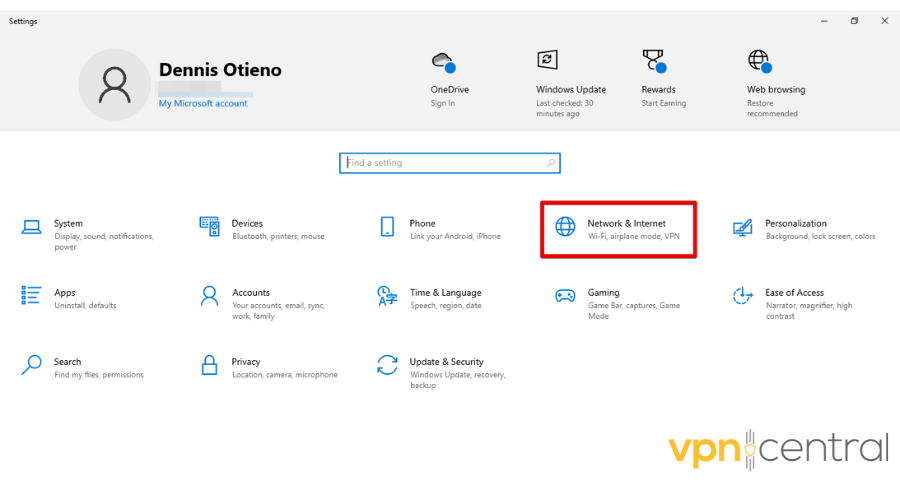
Task: Click the Devices keyboard icon
Action: 209,226
